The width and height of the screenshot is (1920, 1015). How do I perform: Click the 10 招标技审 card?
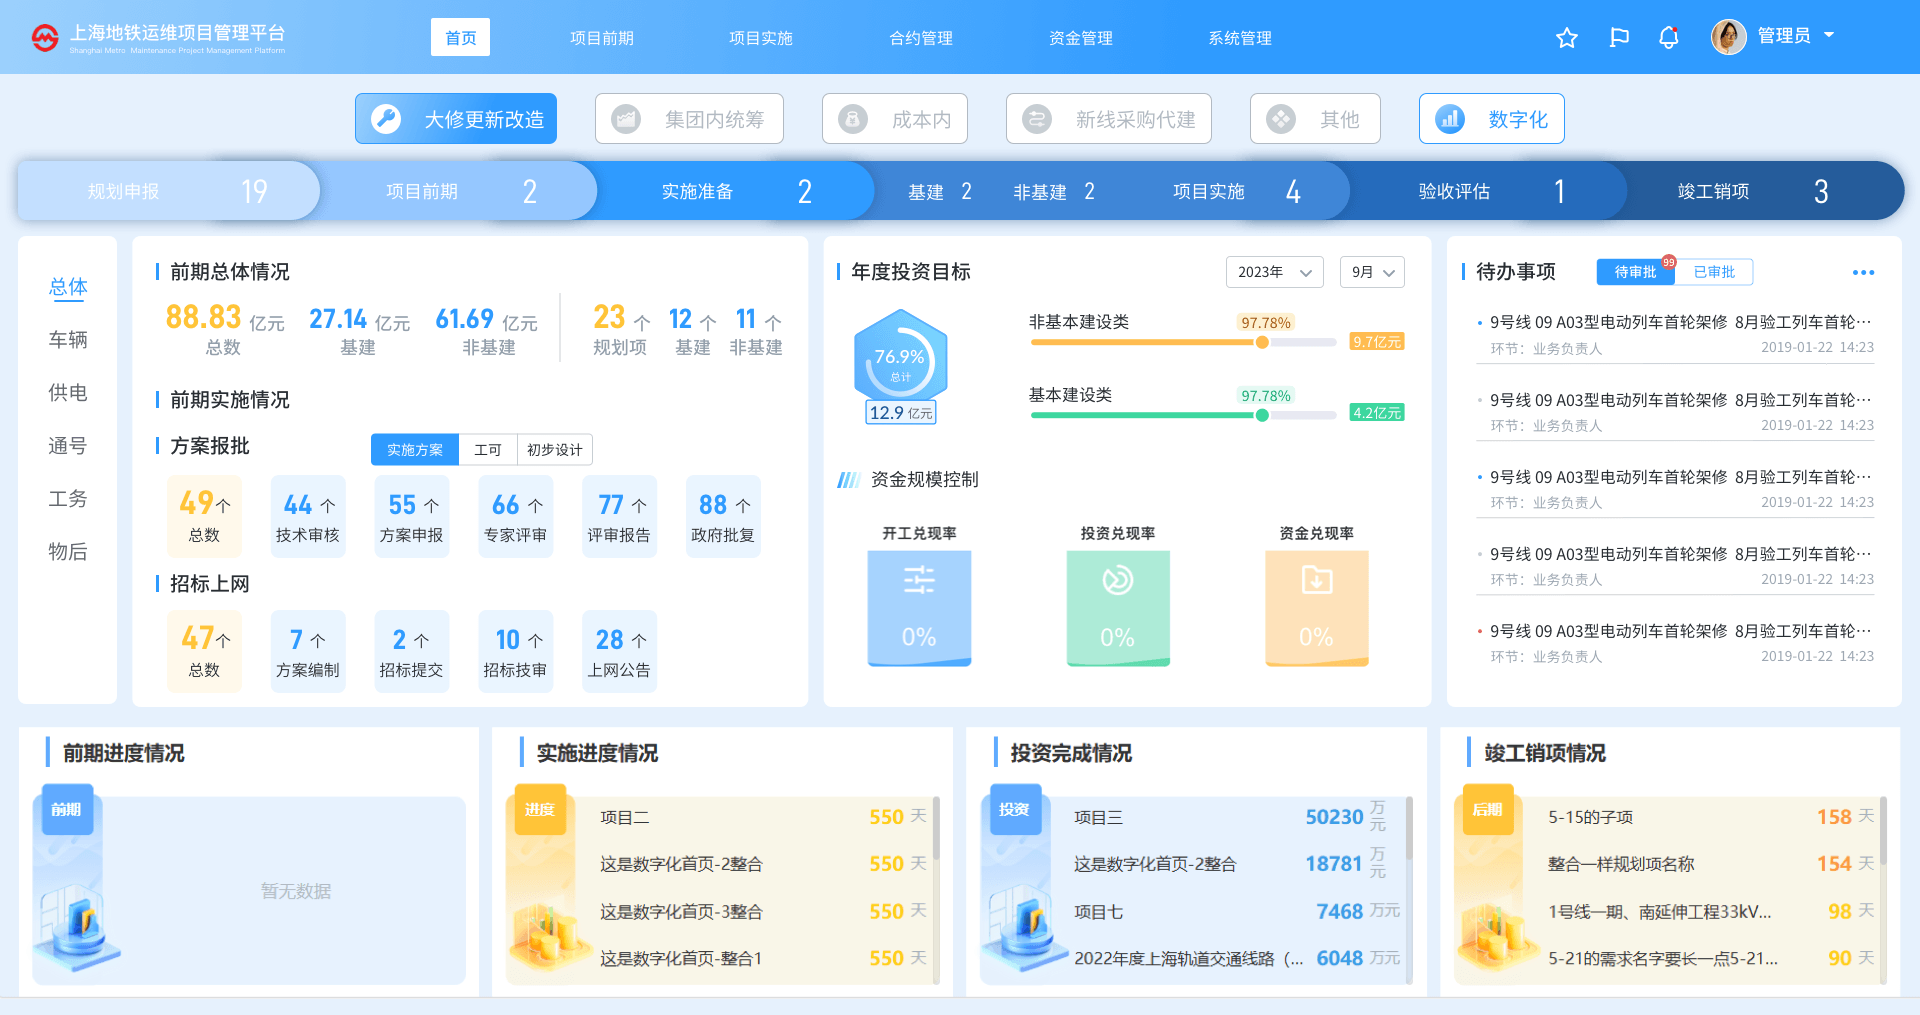[x=516, y=652]
